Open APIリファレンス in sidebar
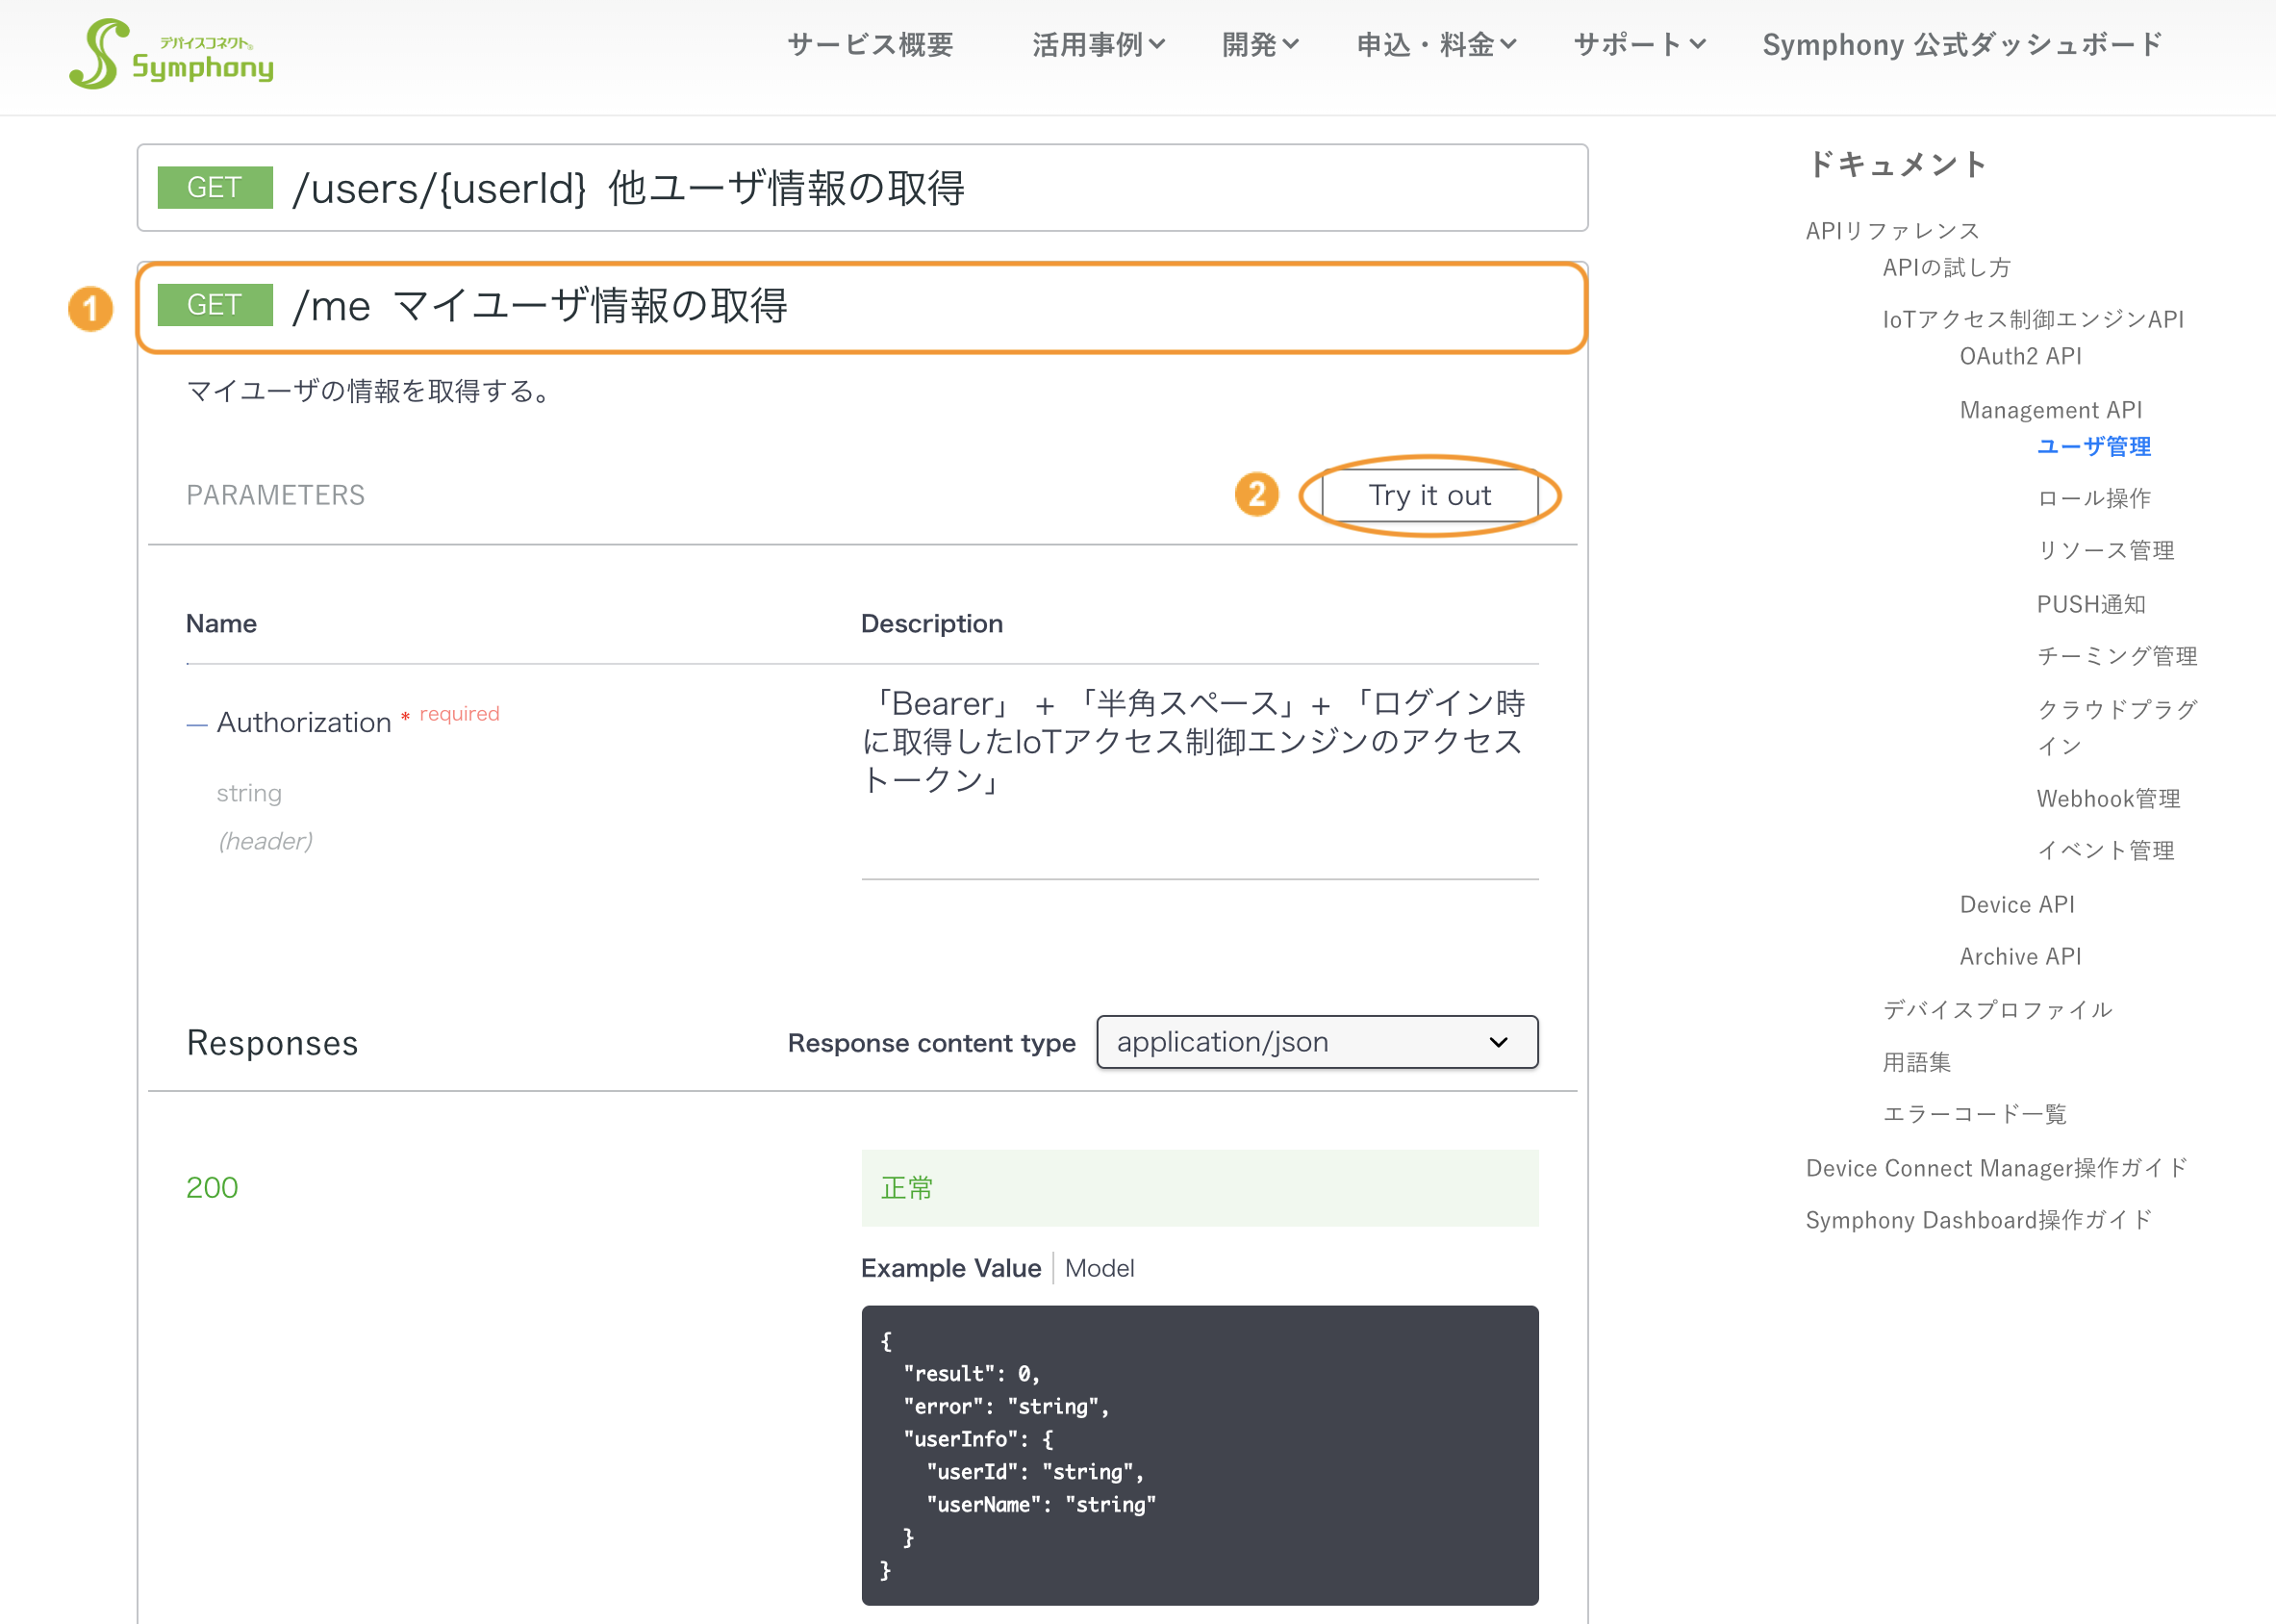 click(x=1892, y=231)
